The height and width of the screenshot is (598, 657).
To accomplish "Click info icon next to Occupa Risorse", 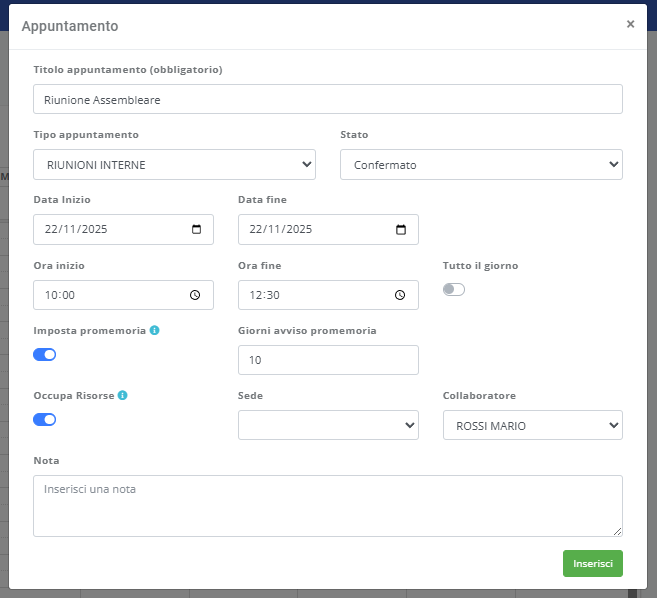I will click(x=122, y=395).
